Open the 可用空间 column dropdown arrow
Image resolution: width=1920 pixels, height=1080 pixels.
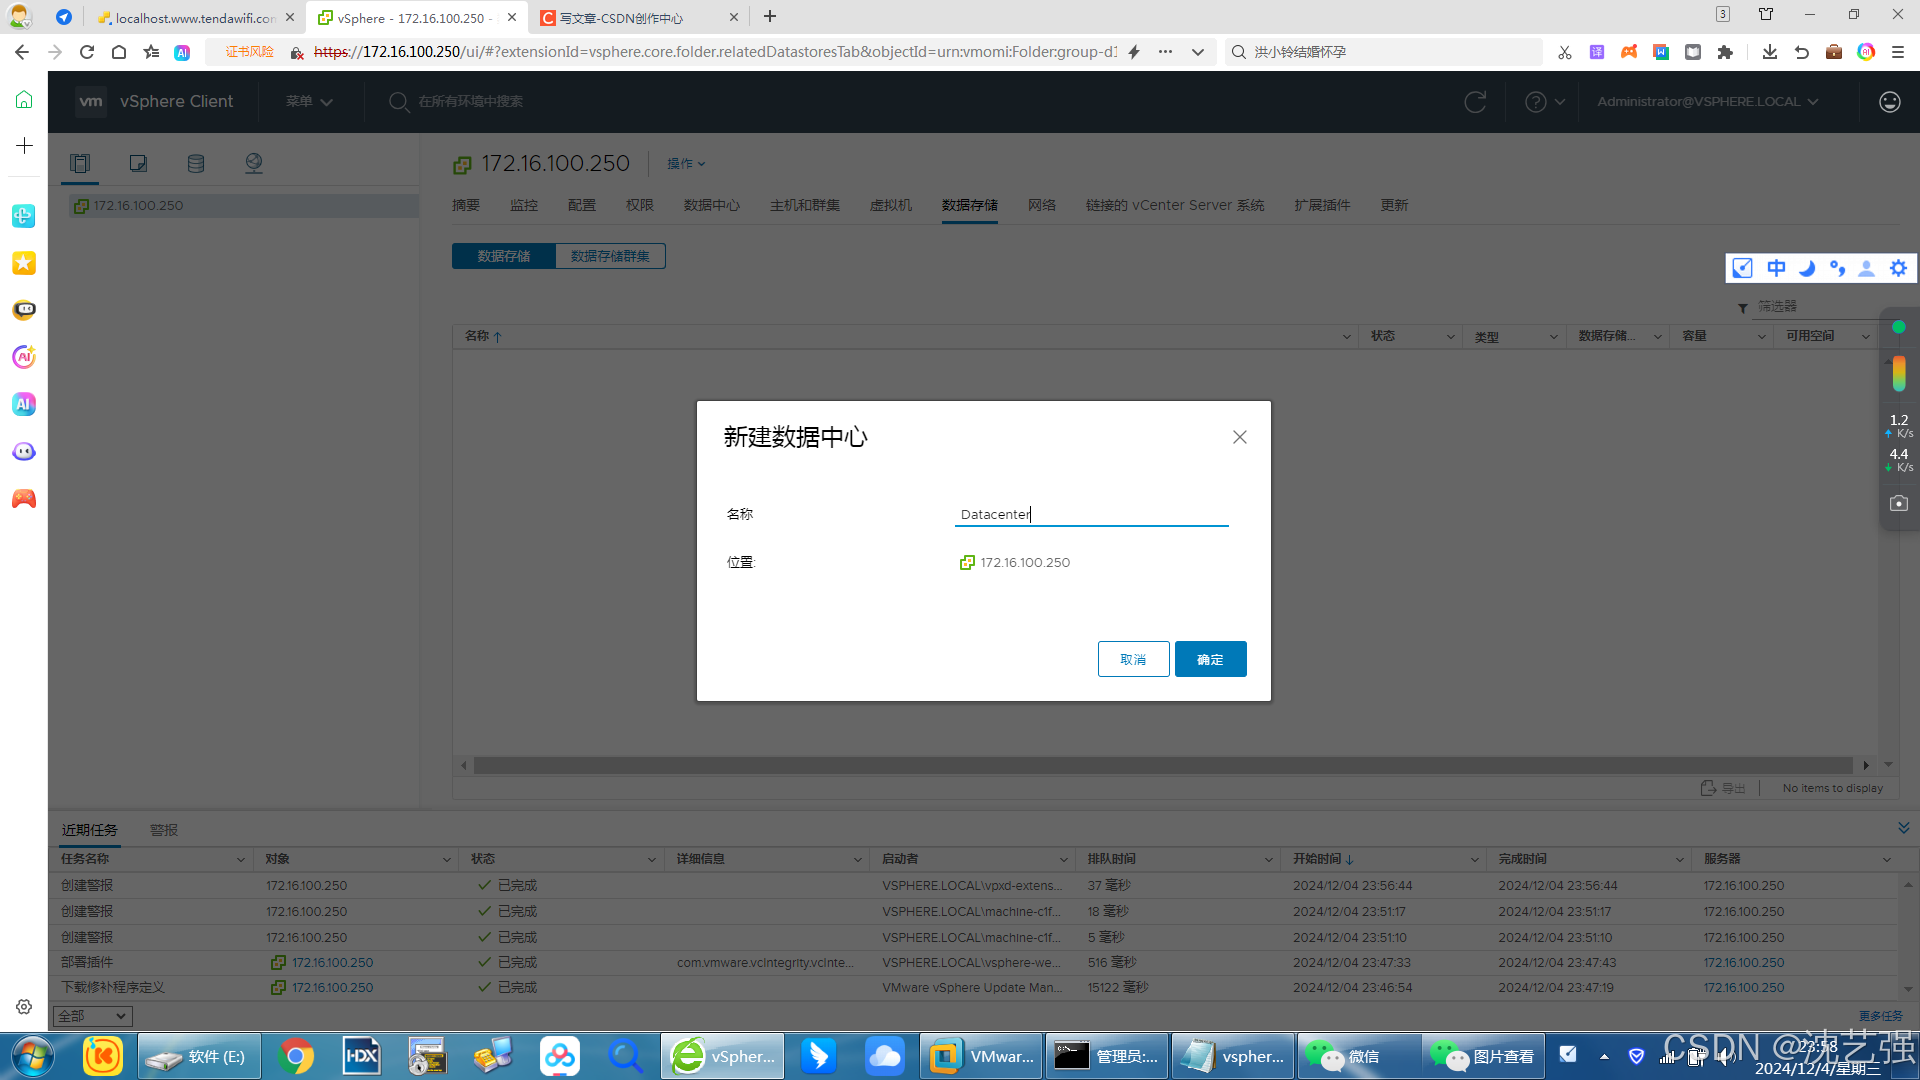pos(1865,337)
